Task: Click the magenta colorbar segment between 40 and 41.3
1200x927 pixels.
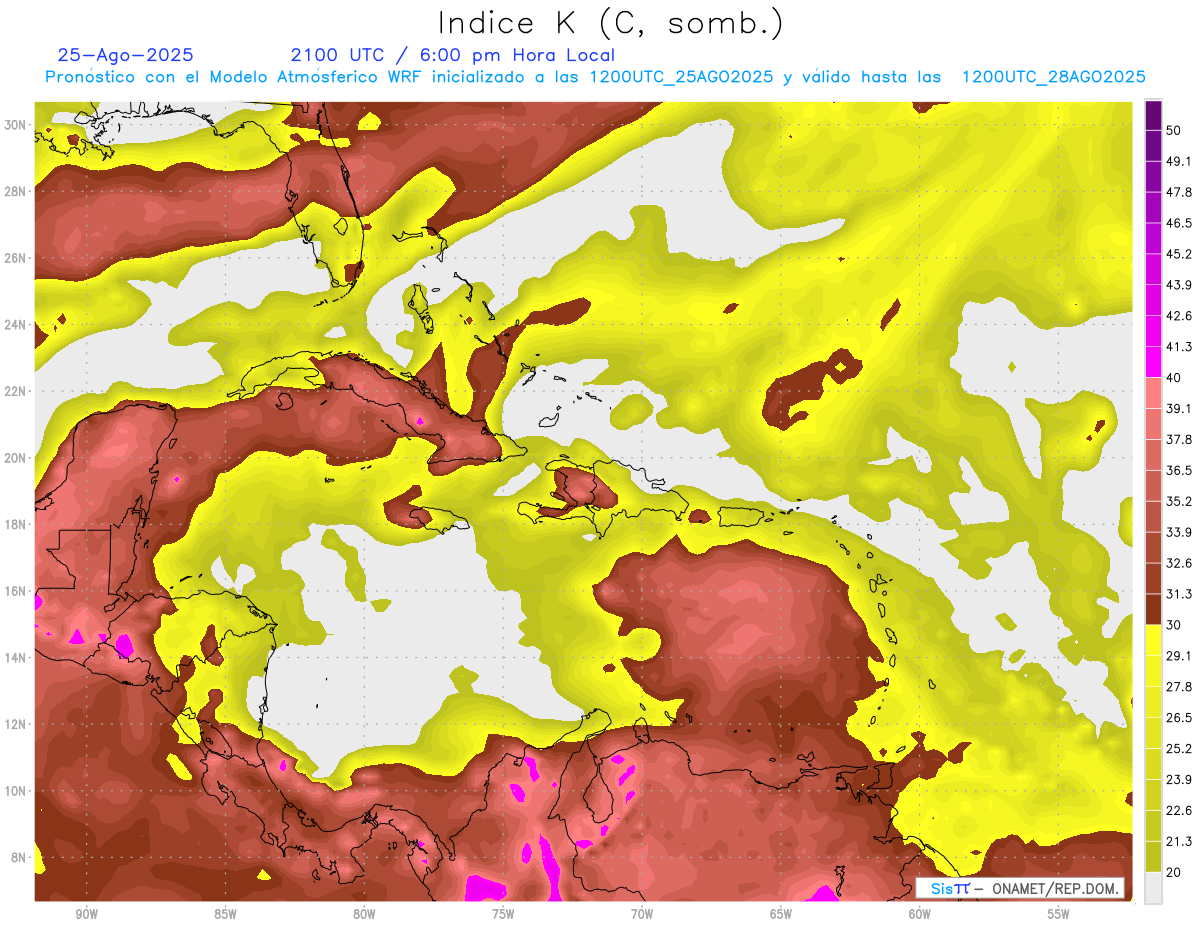Action: [x=1153, y=362]
